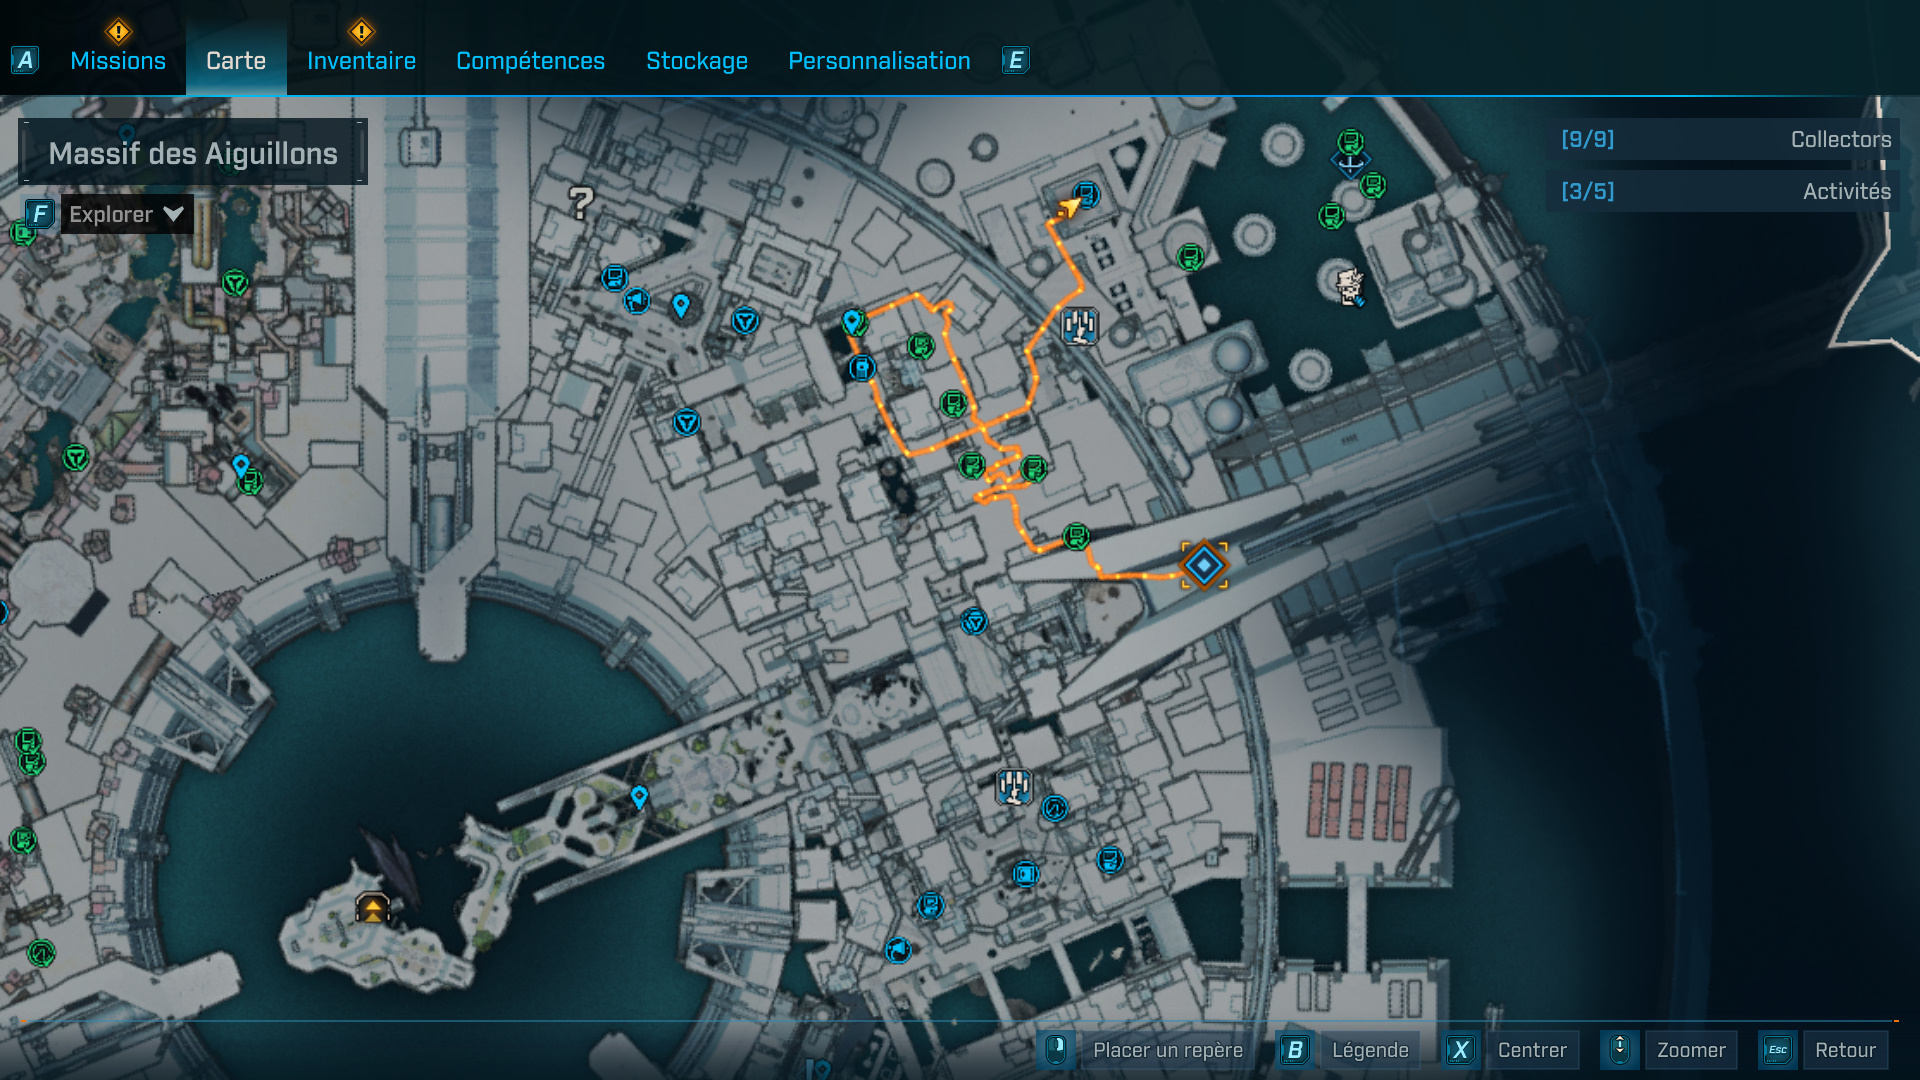1920x1080 pixels.
Task: Select the megaphone icon near blue pin
Action: point(637,300)
